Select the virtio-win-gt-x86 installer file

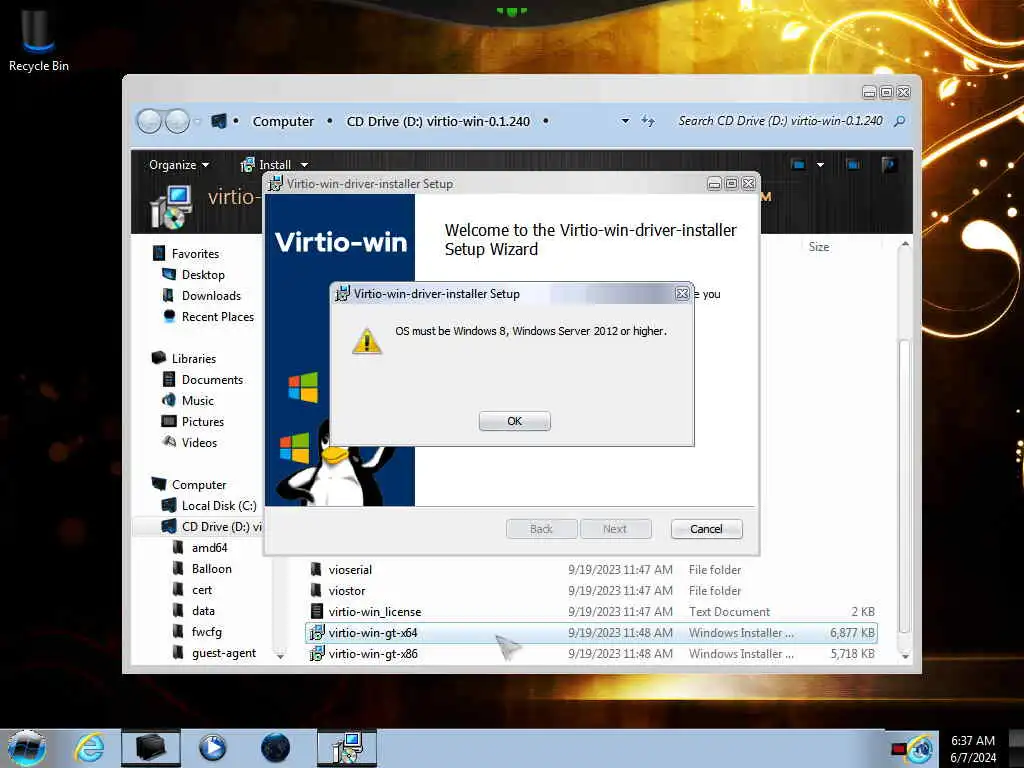(x=591, y=654)
